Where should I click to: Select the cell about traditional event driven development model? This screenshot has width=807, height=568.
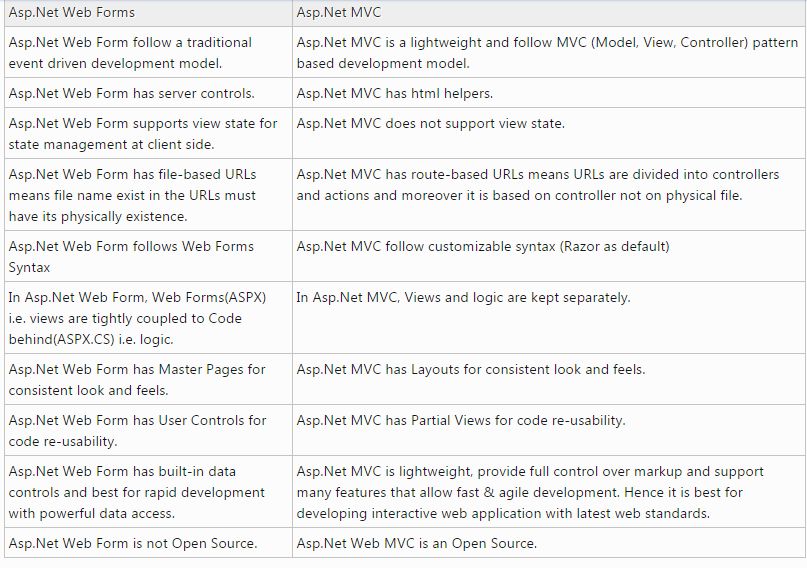point(148,52)
